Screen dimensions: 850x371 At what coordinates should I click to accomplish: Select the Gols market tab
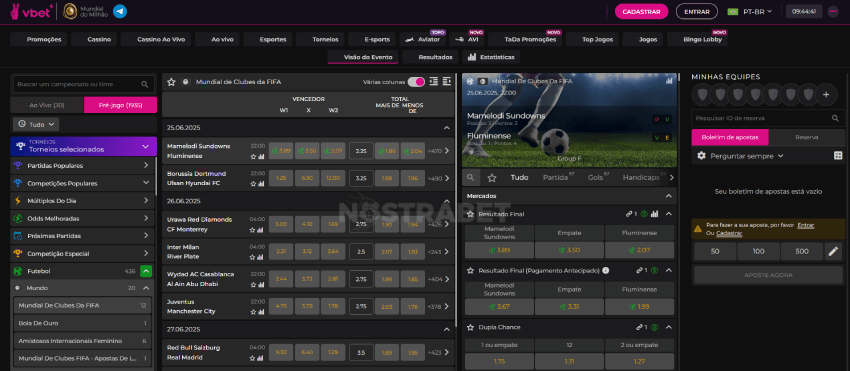click(x=595, y=177)
